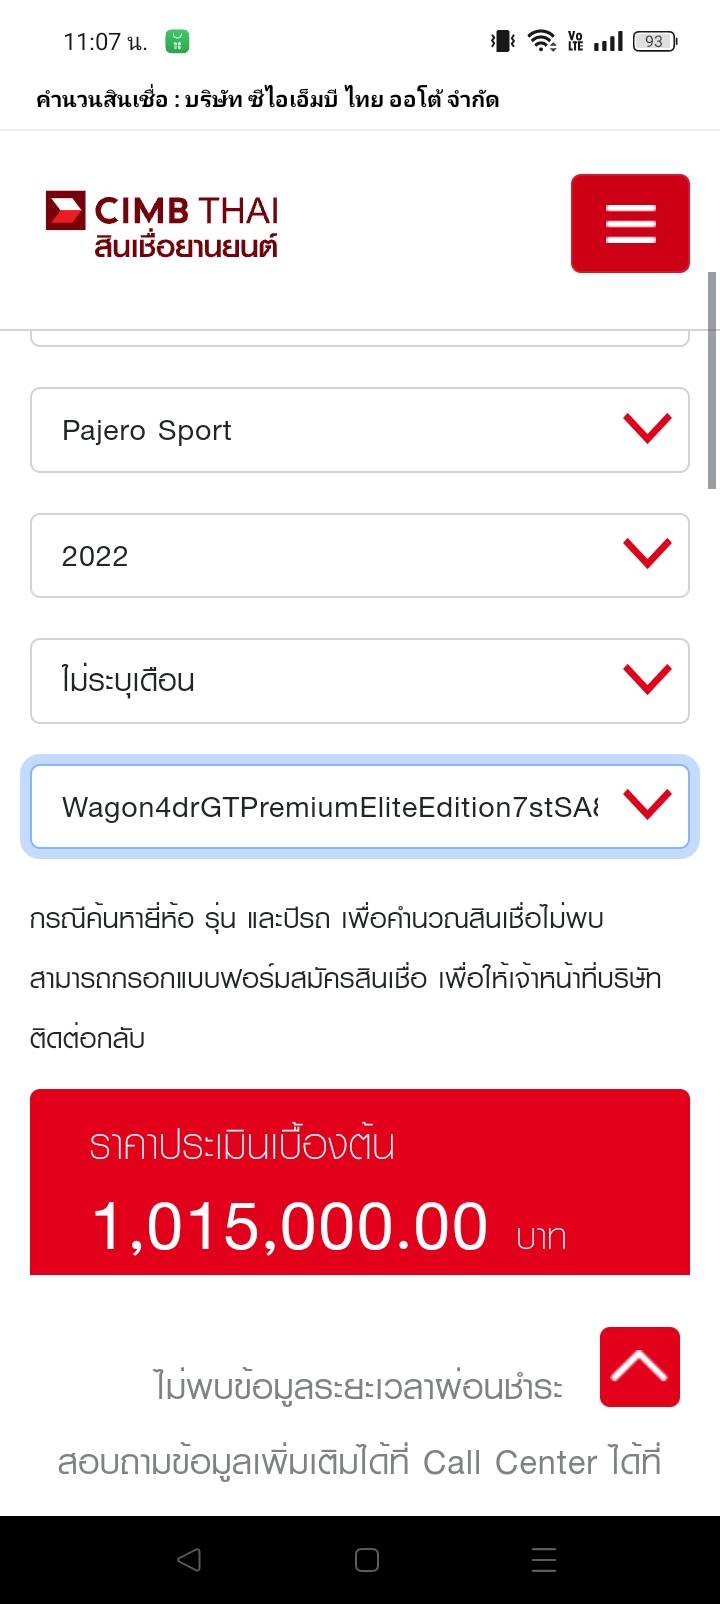Click the page scrollbar on right edge
Screen dimensions: 720x1604
tap(713, 380)
